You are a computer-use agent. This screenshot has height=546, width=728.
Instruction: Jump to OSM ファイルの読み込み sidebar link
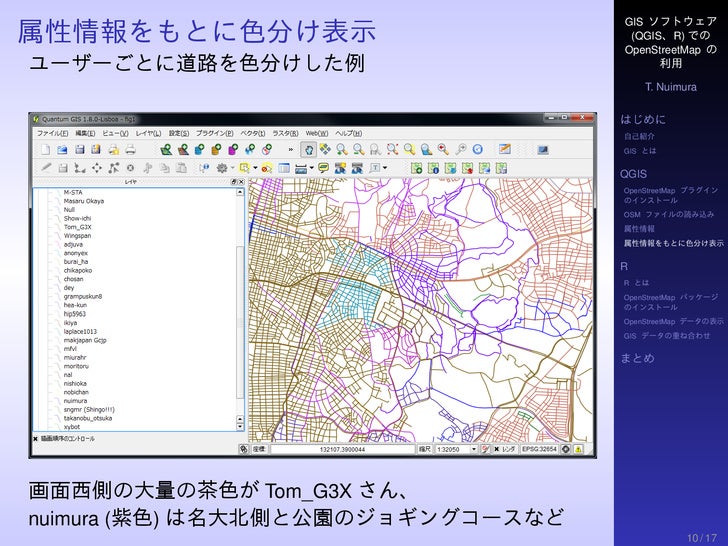[x=669, y=214]
